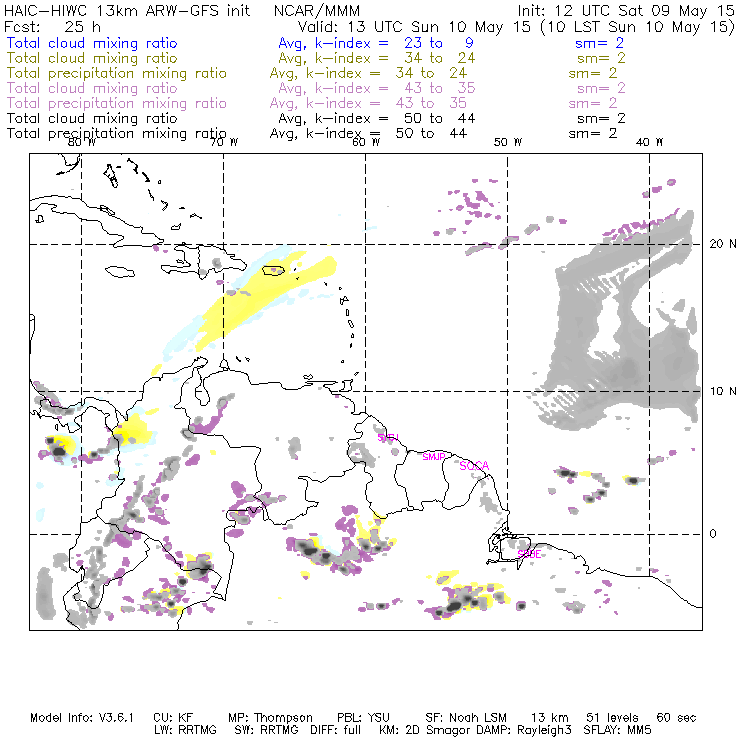Click the "PBL: YSU" model setting
This screenshot has width=740, height=740.
pos(363,718)
